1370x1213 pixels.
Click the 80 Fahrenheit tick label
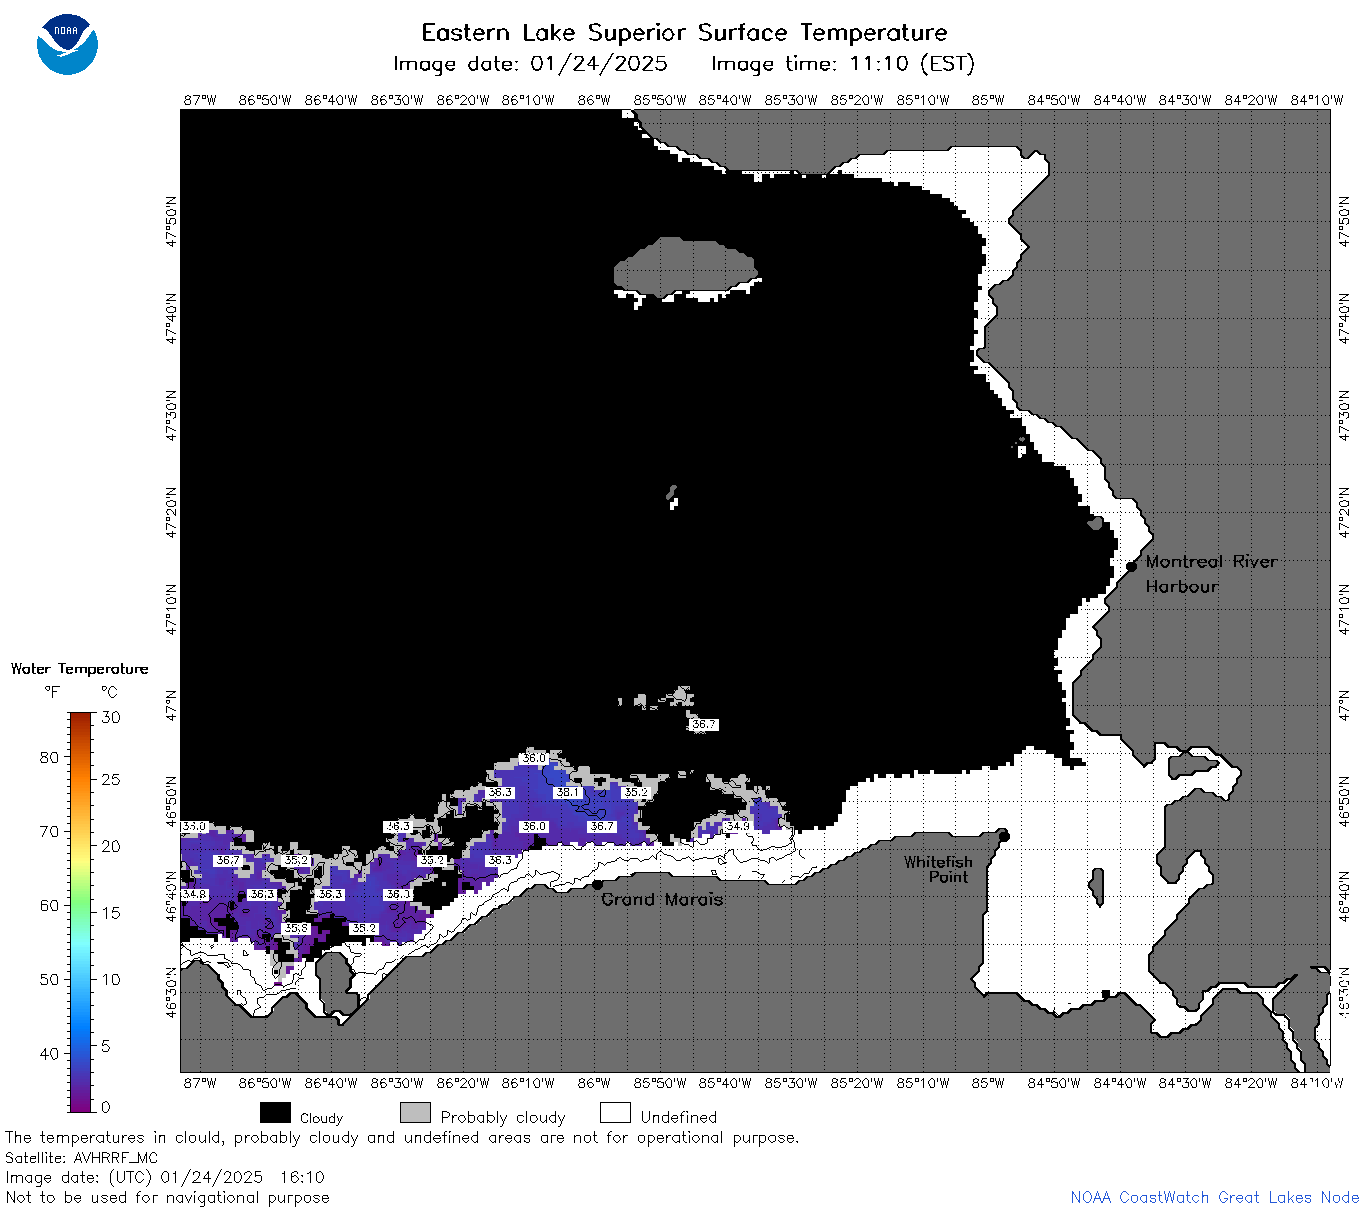(49, 757)
